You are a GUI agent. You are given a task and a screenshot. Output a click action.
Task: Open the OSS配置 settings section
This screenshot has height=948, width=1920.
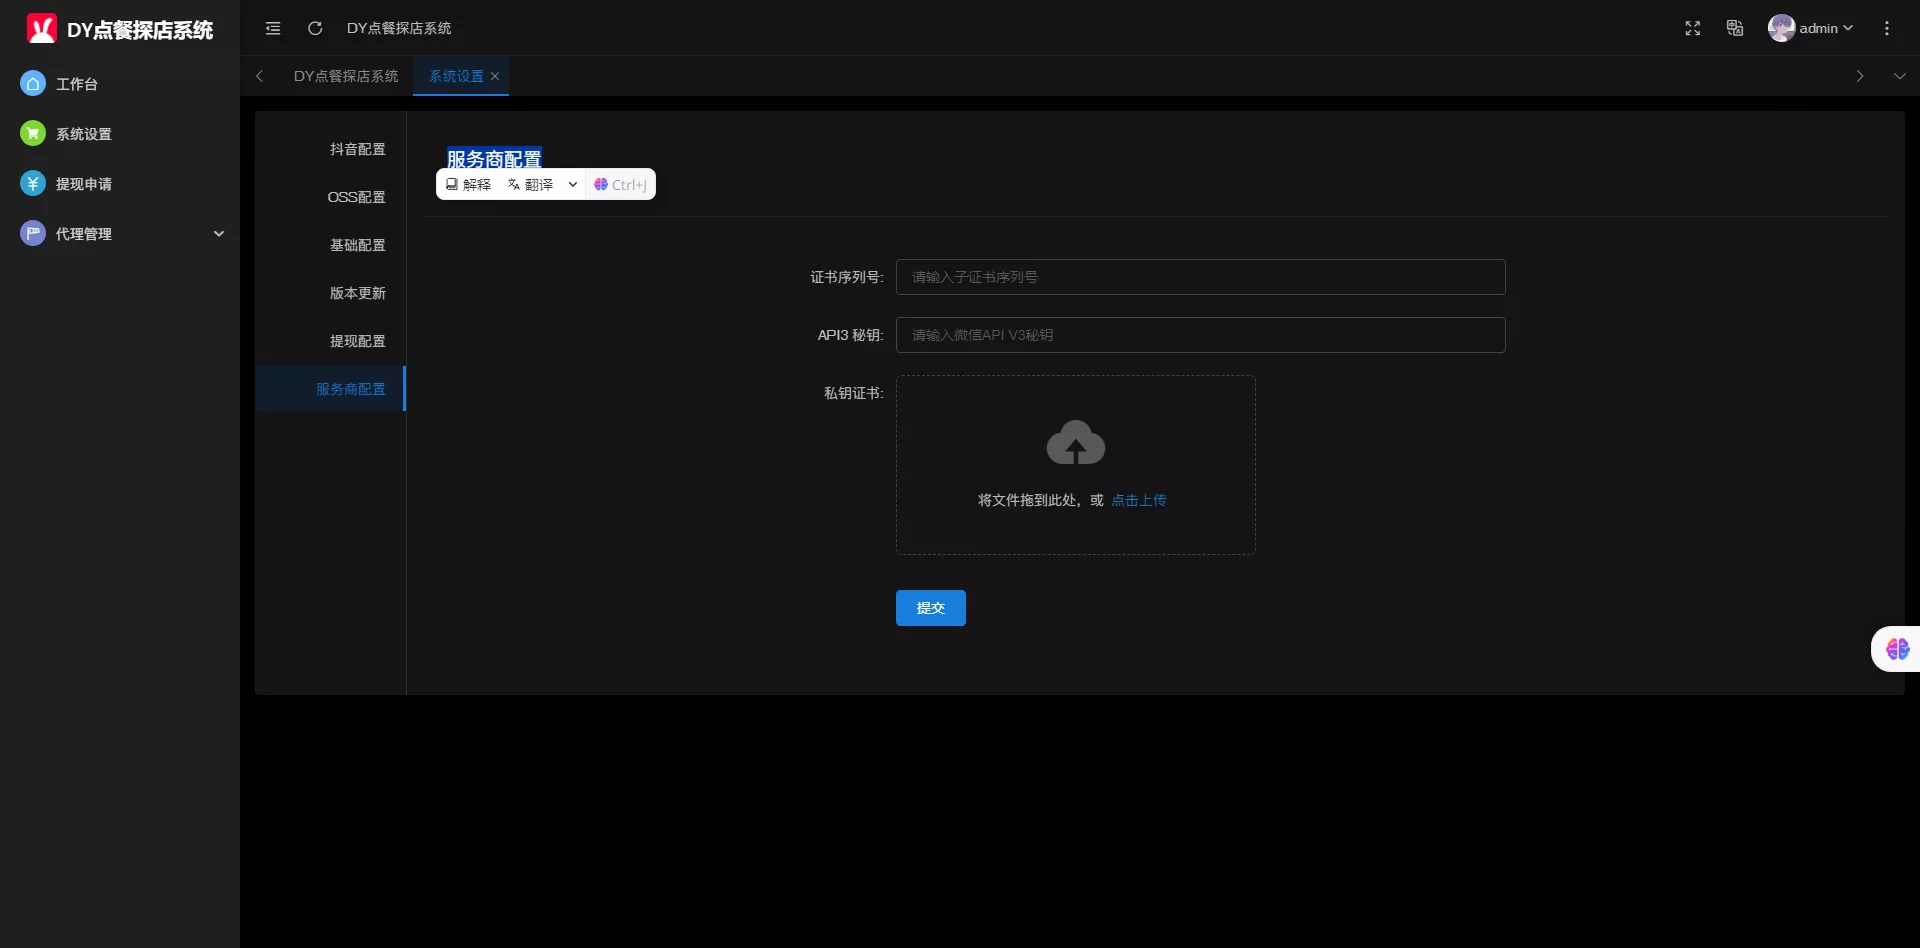356,197
